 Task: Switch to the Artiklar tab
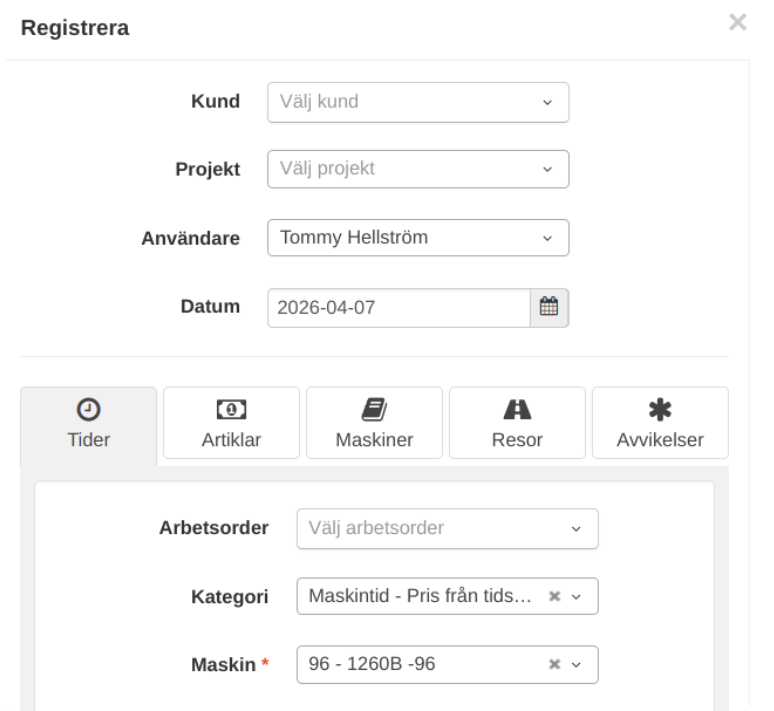pos(231,423)
